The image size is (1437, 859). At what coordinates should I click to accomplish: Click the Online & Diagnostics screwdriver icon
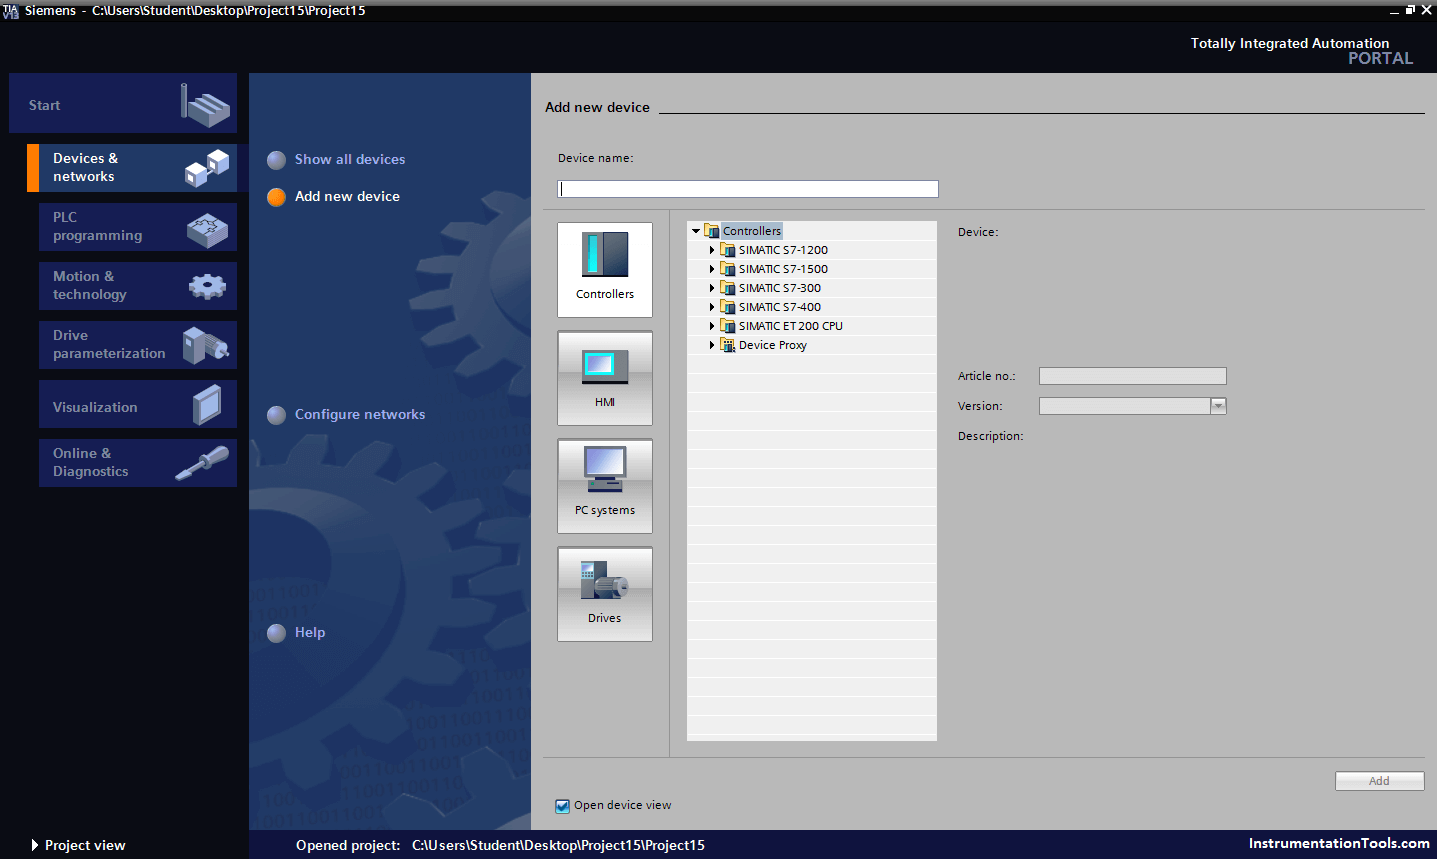pos(202,464)
